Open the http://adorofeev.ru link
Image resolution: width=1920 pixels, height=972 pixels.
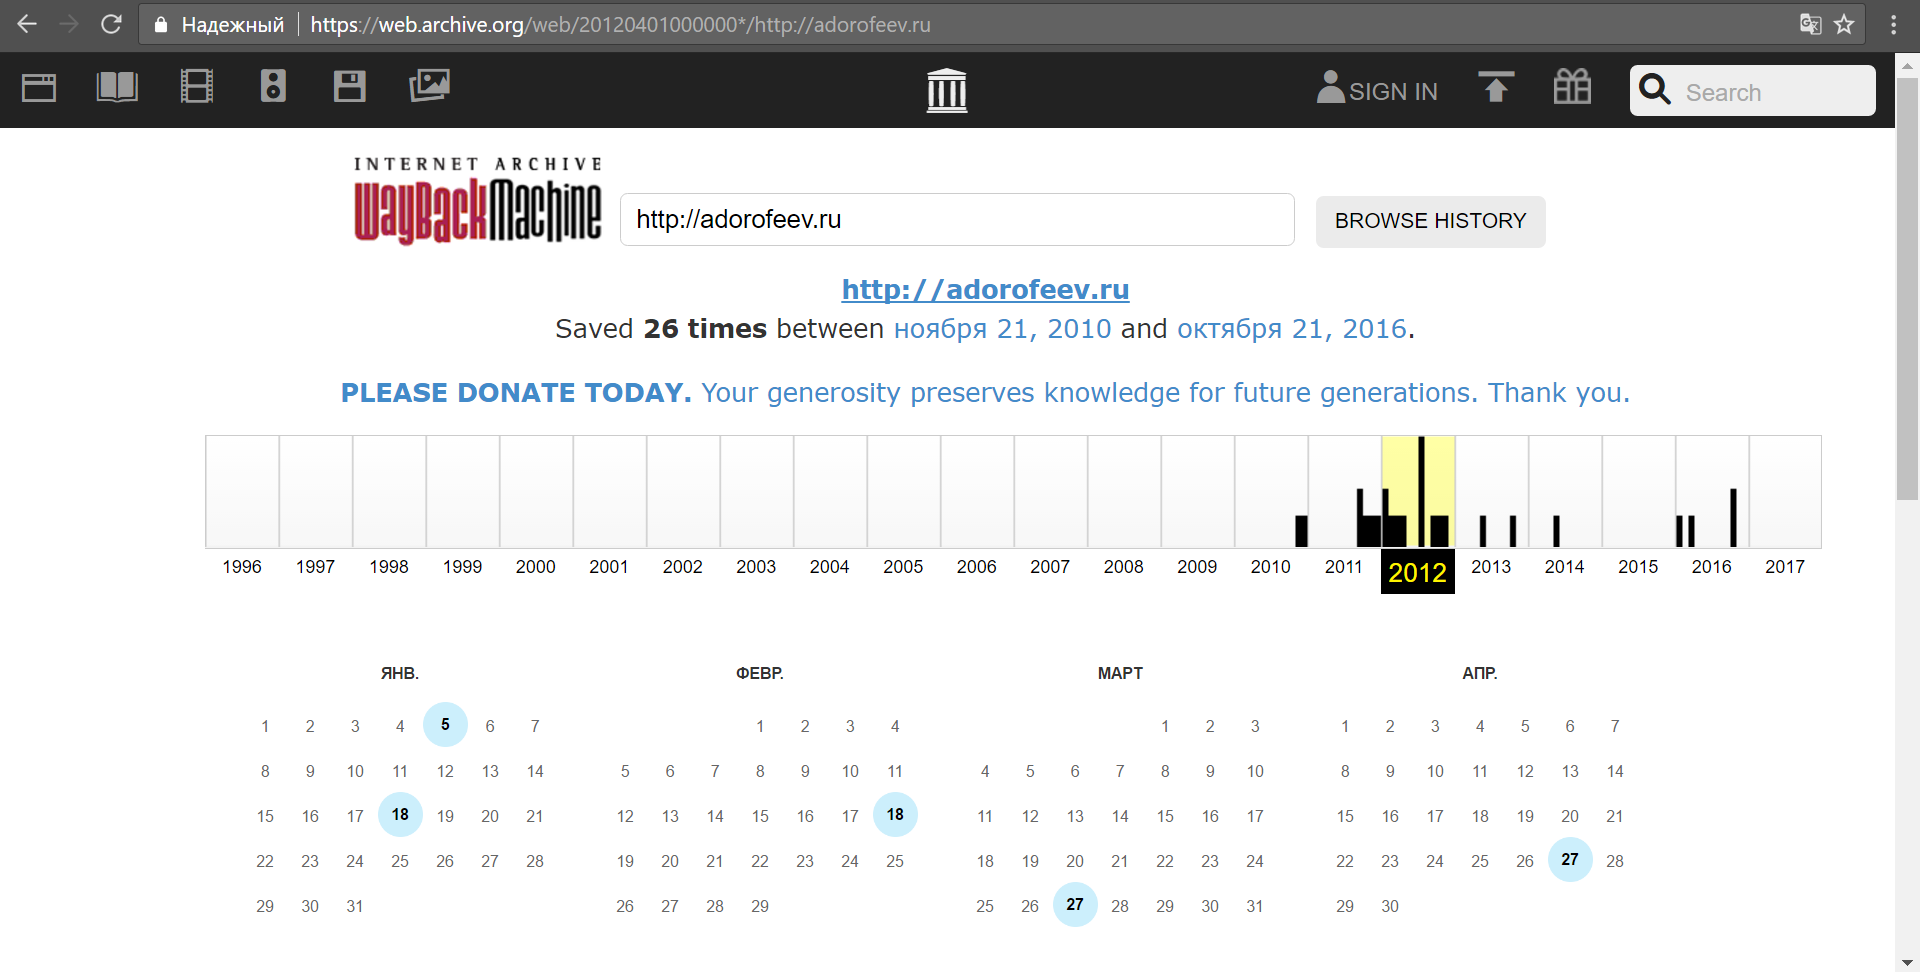(x=985, y=290)
